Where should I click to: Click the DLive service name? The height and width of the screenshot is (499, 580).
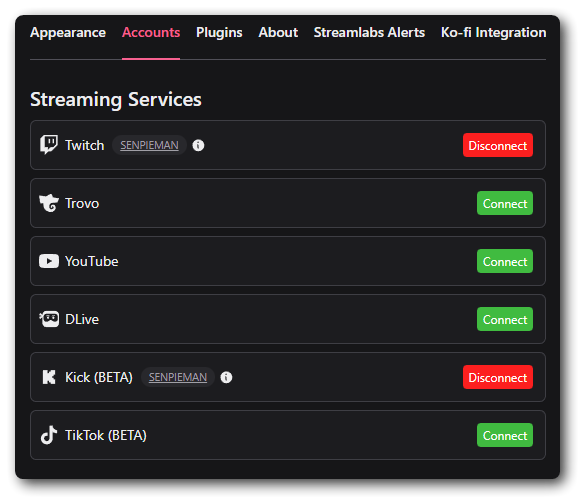pos(82,319)
